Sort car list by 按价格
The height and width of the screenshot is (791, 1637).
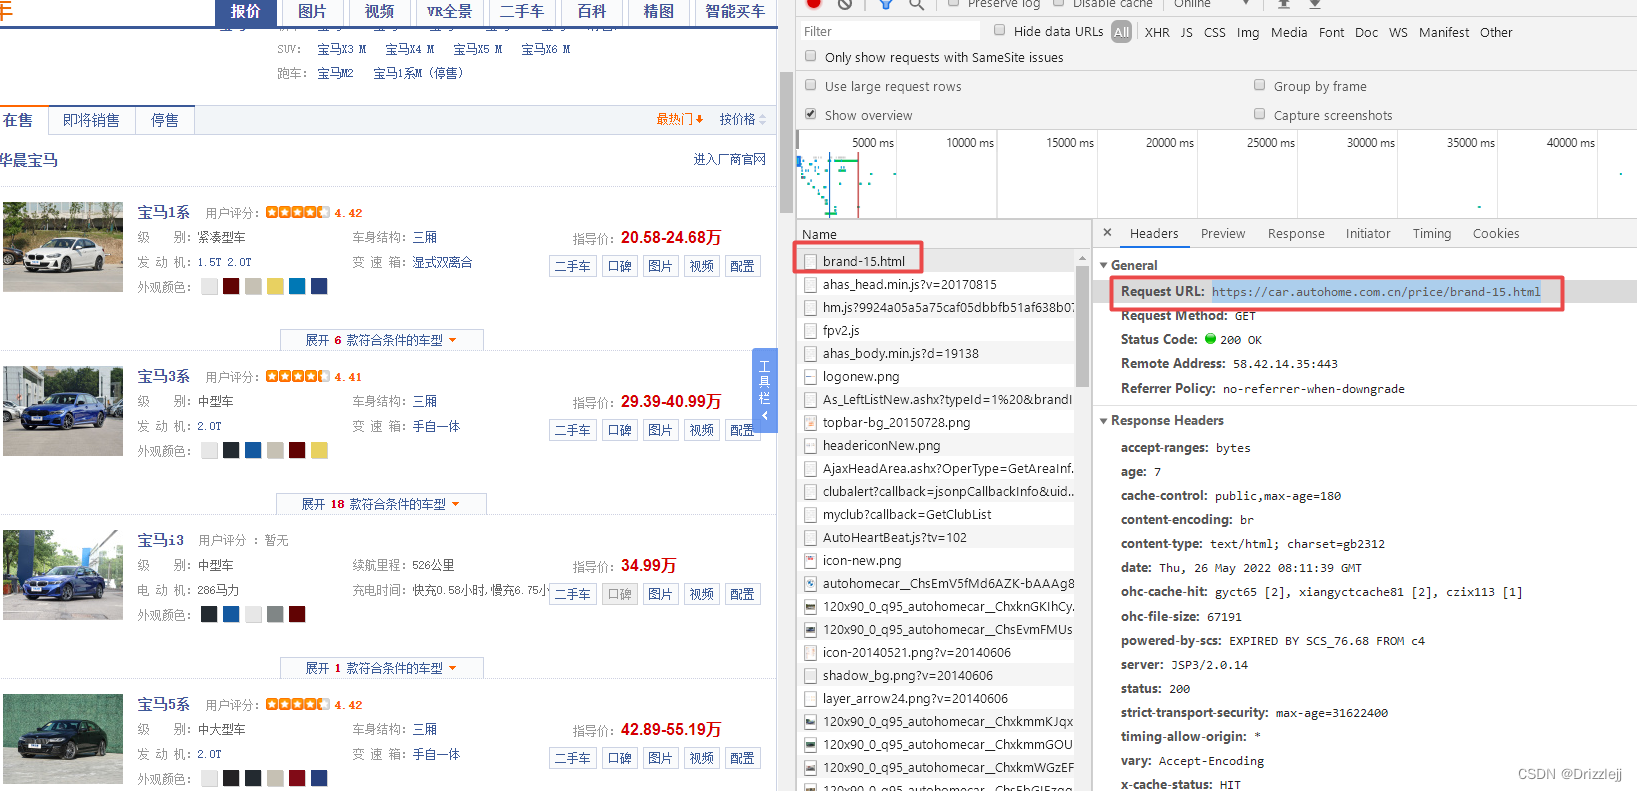coord(743,119)
